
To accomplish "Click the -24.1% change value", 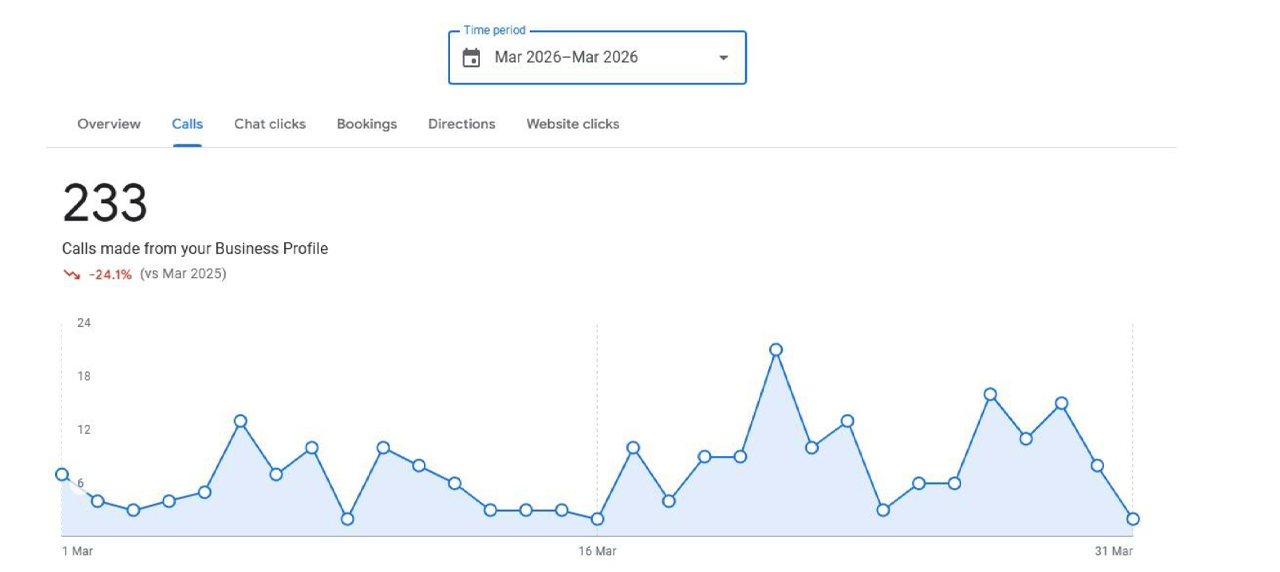I will coord(110,274).
